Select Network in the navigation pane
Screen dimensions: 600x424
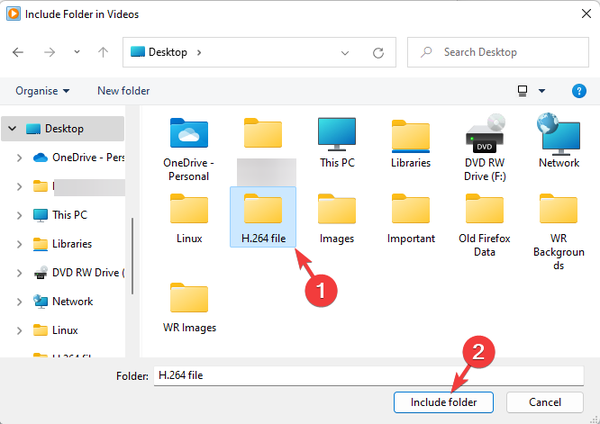63,302
